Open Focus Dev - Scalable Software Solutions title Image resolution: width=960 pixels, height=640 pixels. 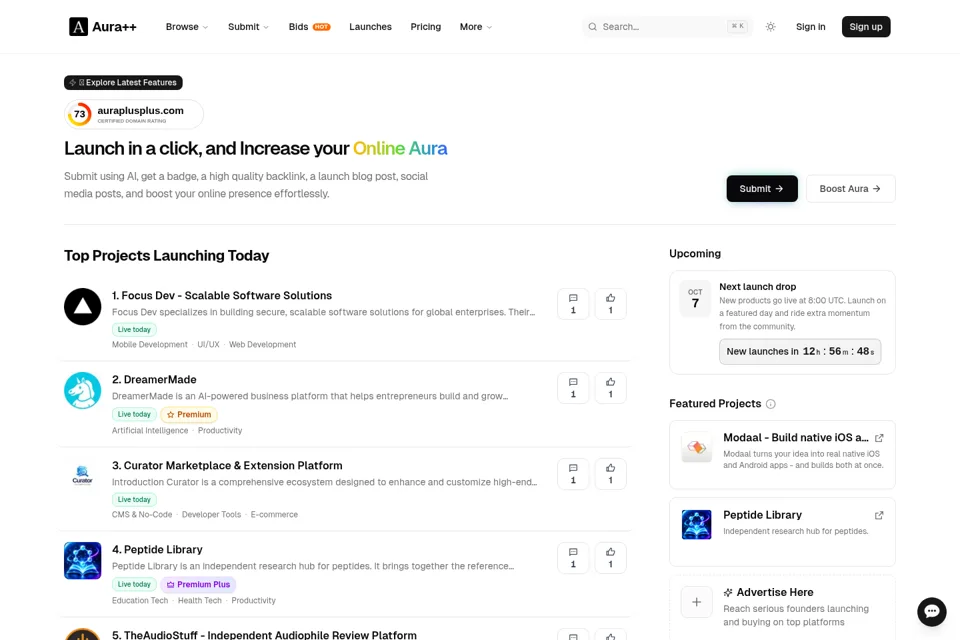(222, 295)
